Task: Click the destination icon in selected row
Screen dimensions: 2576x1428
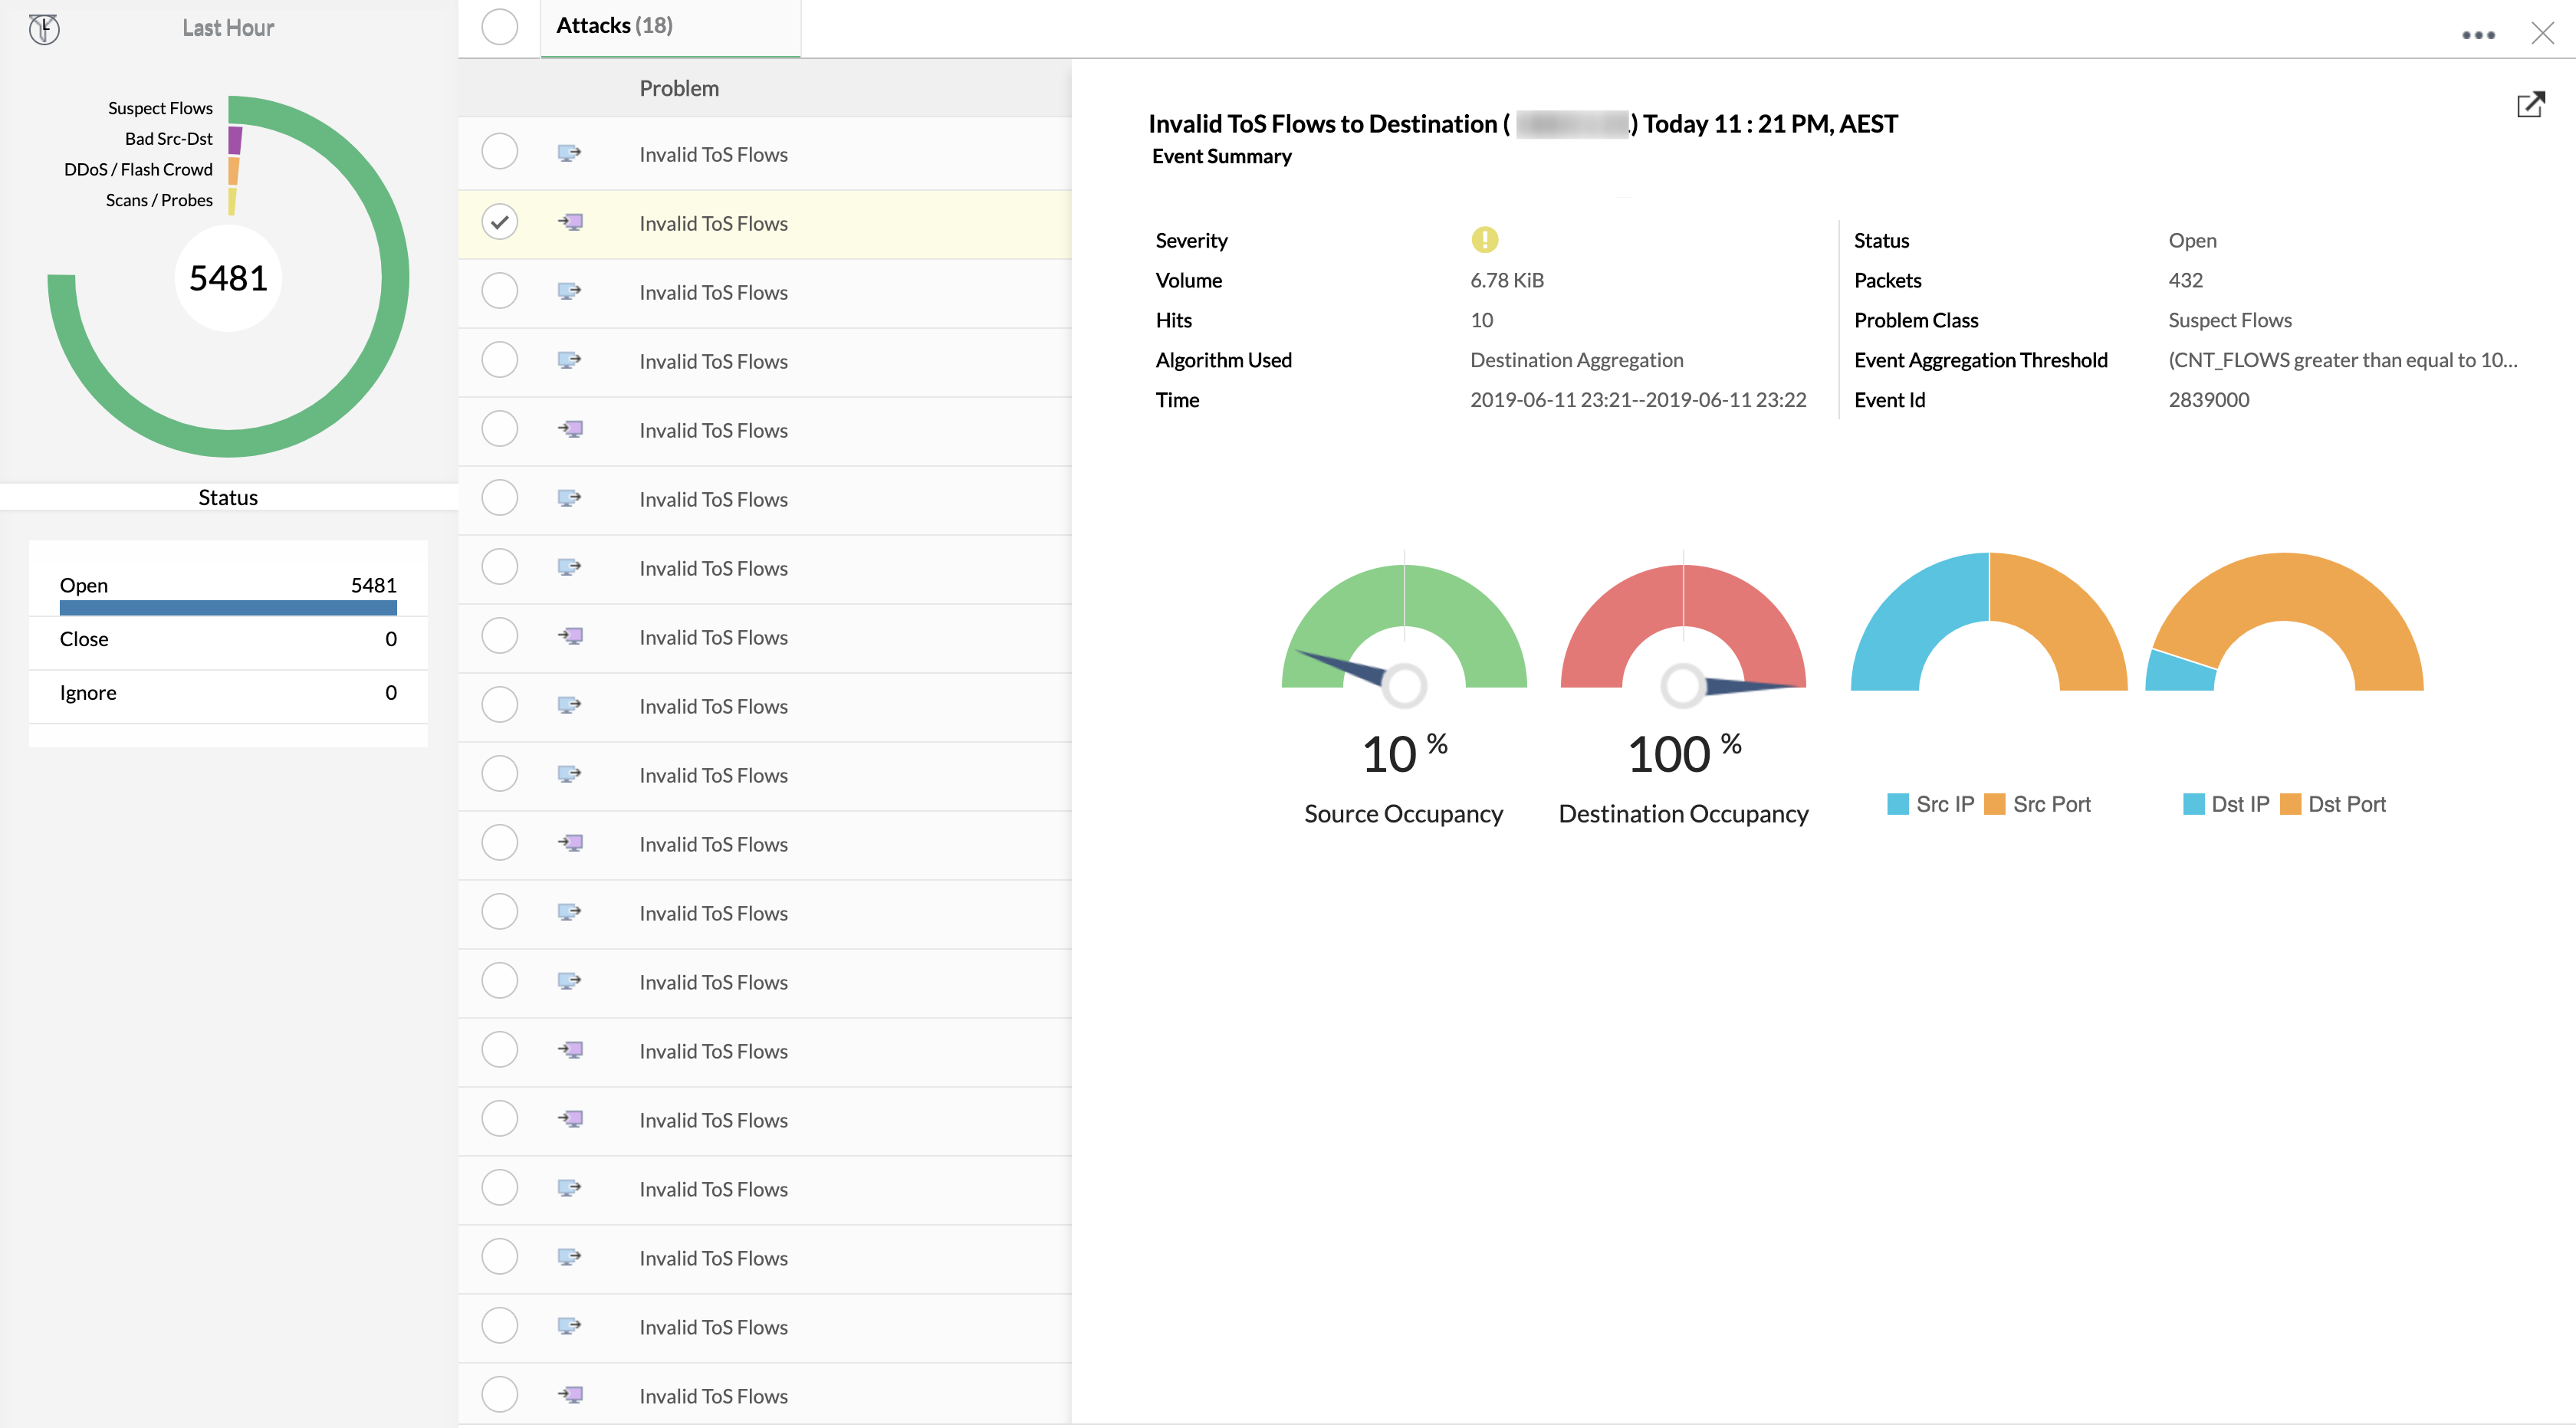Action: coord(570,223)
